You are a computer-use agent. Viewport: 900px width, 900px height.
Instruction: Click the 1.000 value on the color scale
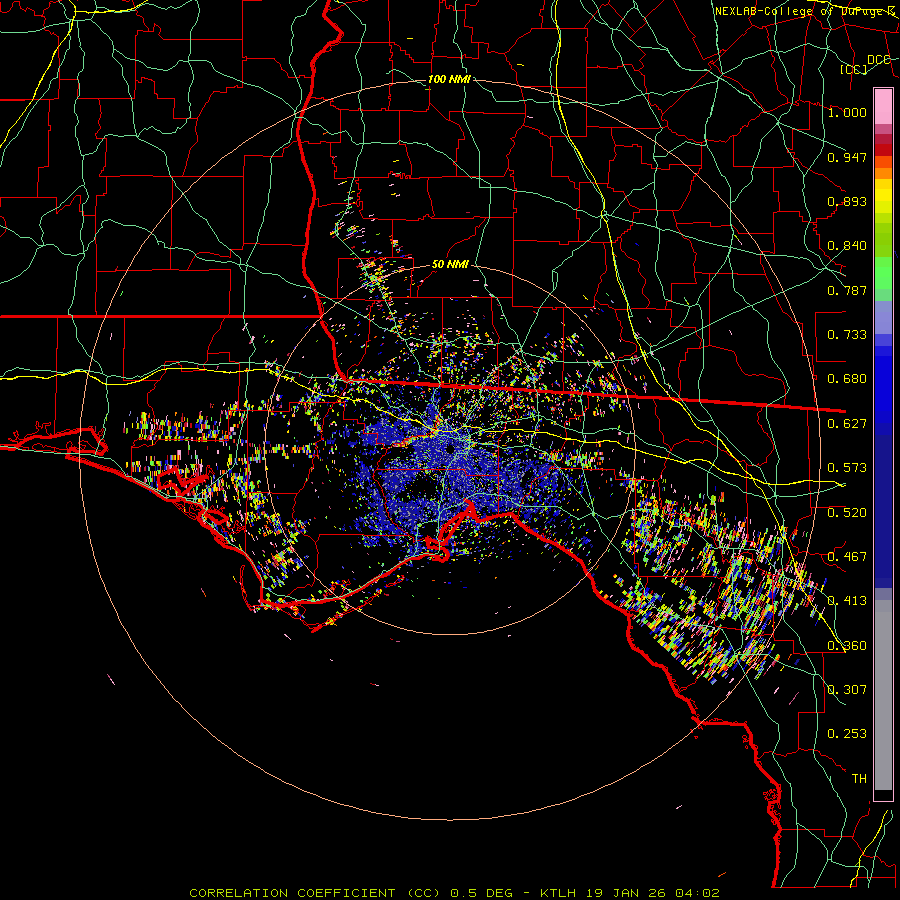point(847,112)
